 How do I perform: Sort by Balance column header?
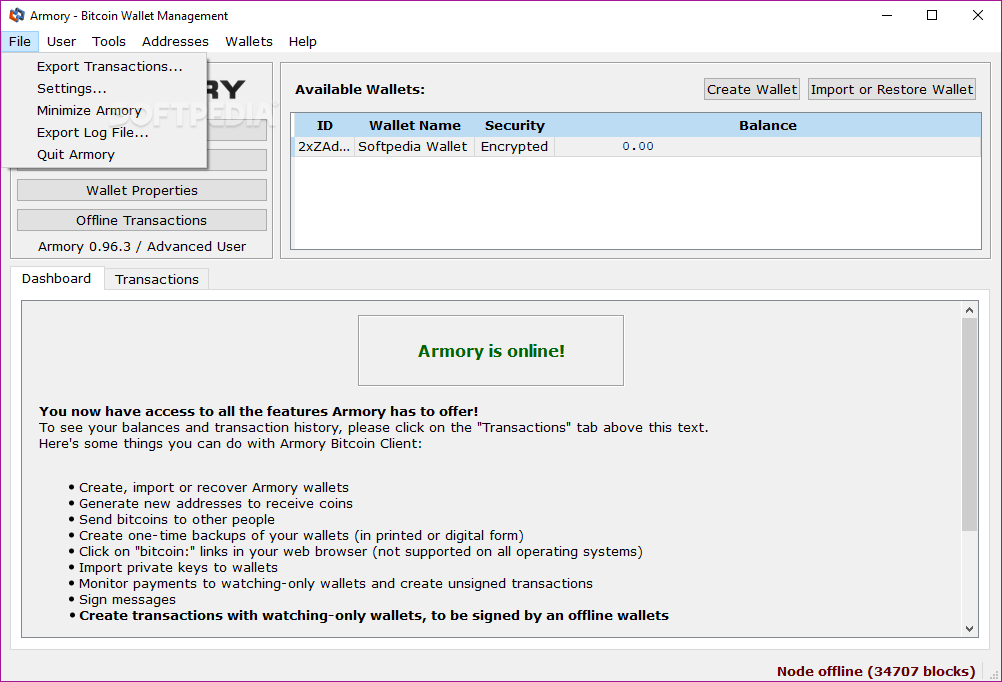767,125
